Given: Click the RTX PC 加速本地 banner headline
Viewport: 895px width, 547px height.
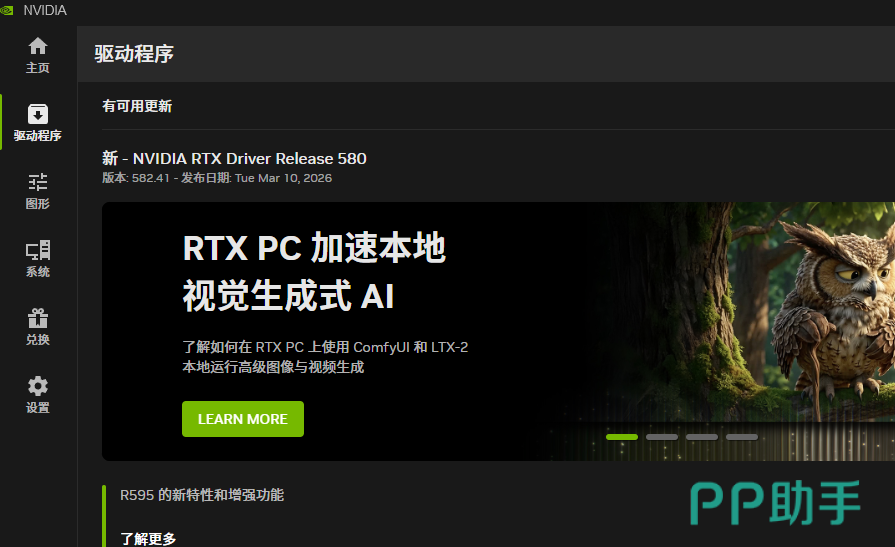Looking at the screenshot, I should [x=314, y=248].
